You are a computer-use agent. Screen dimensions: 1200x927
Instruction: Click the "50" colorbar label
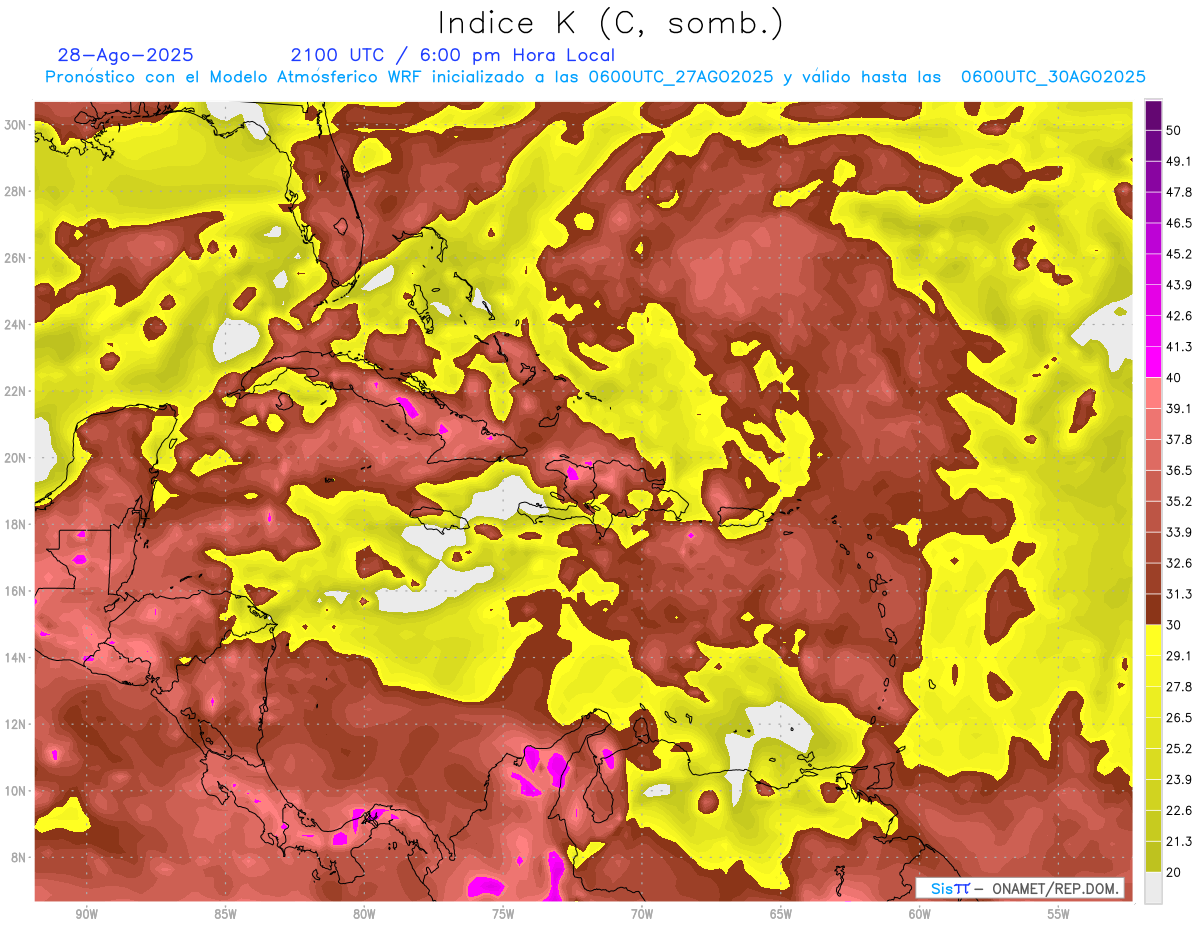1174,130
